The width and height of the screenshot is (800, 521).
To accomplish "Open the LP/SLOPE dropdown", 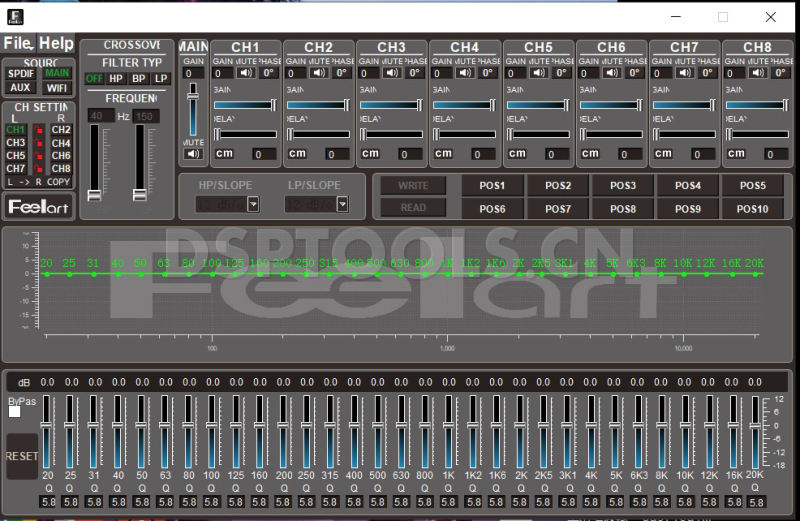I will click(x=342, y=204).
